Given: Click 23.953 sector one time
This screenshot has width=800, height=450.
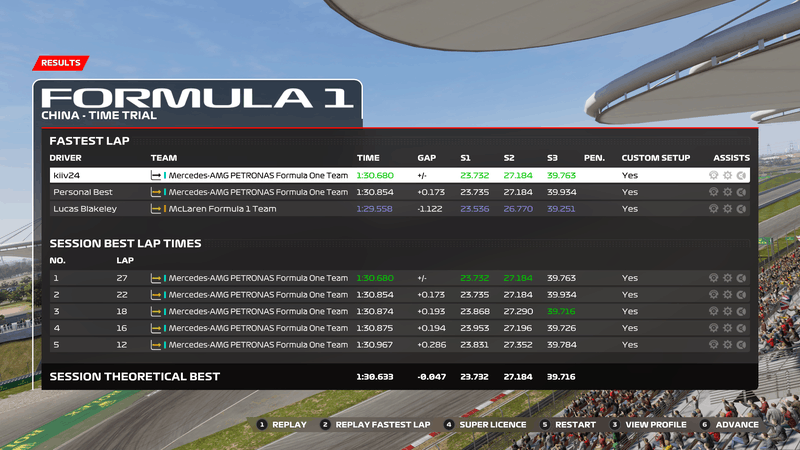Looking at the screenshot, I should [474, 328].
